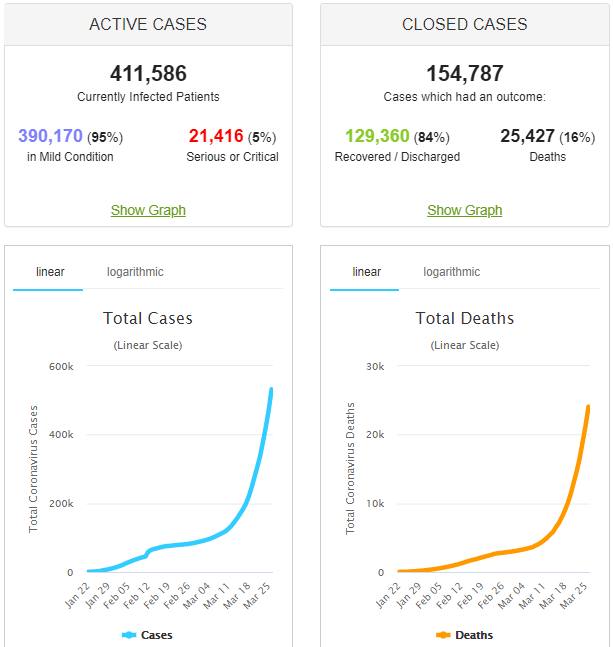
Task: Toggle the blue Cases legend marker
Action: click(x=130, y=635)
